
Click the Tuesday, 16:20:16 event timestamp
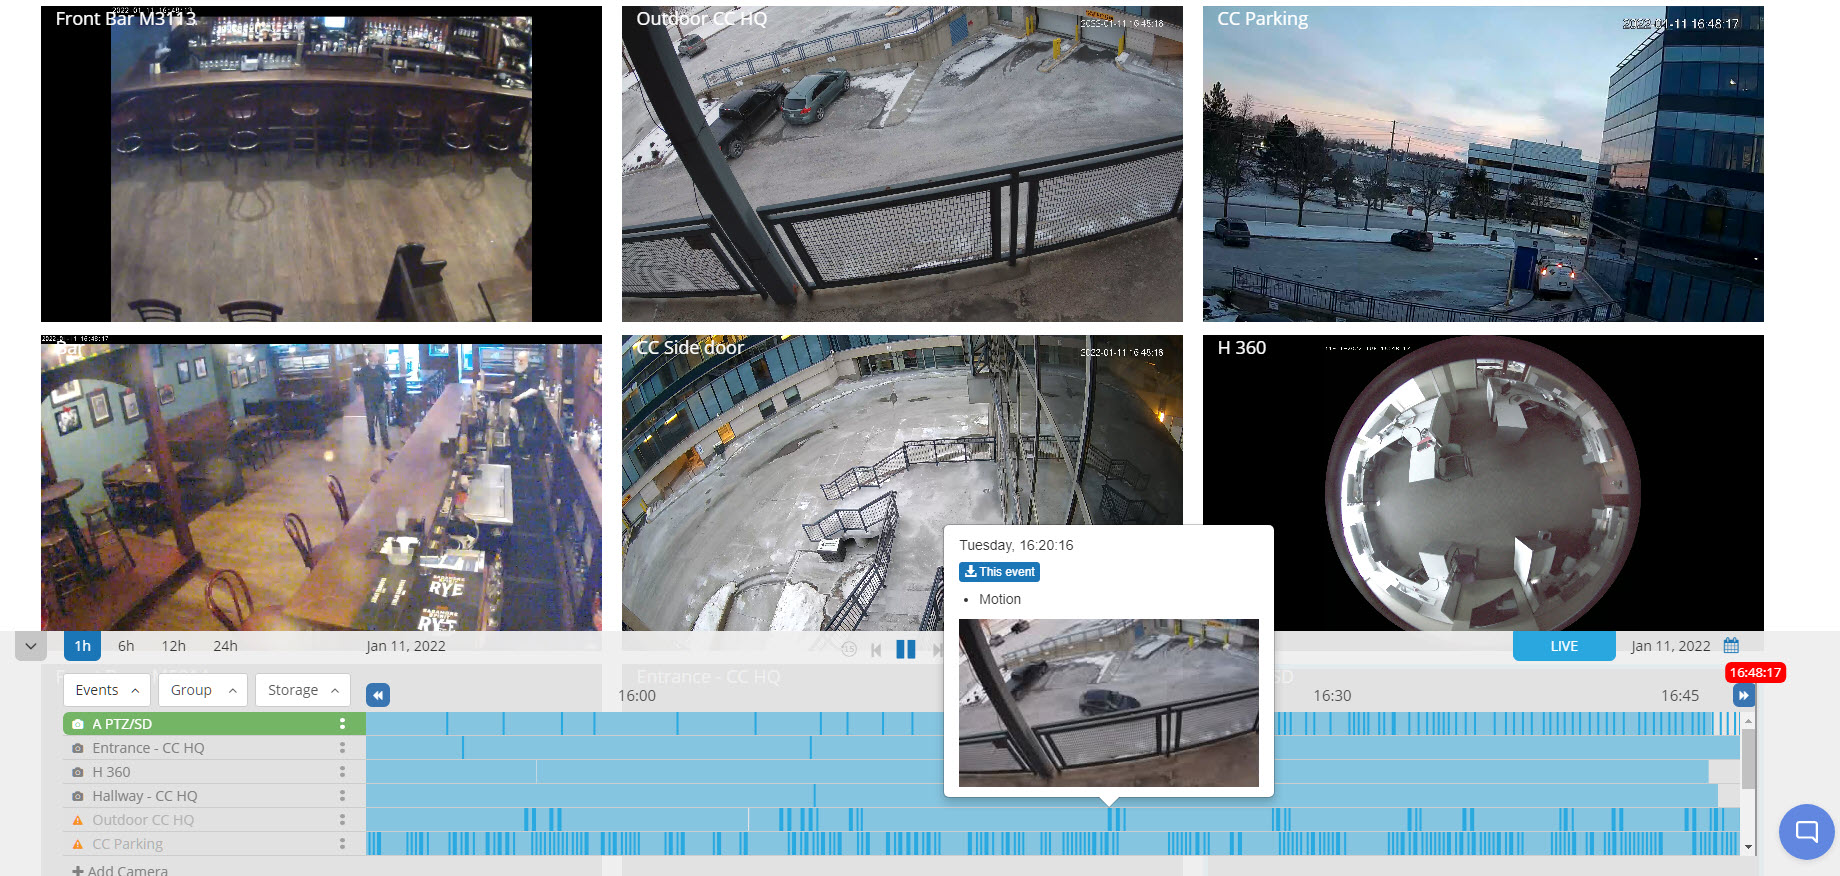(x=1016, y=545)
